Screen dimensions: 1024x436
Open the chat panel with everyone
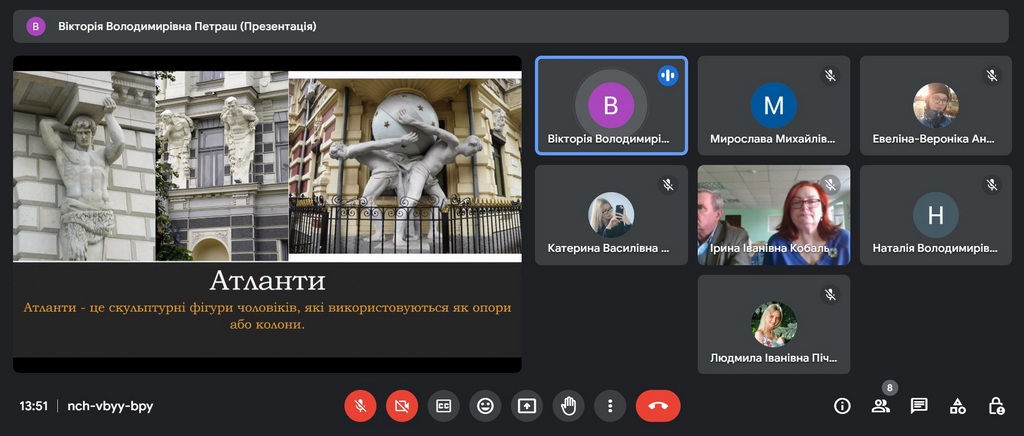tap(919, 406)
